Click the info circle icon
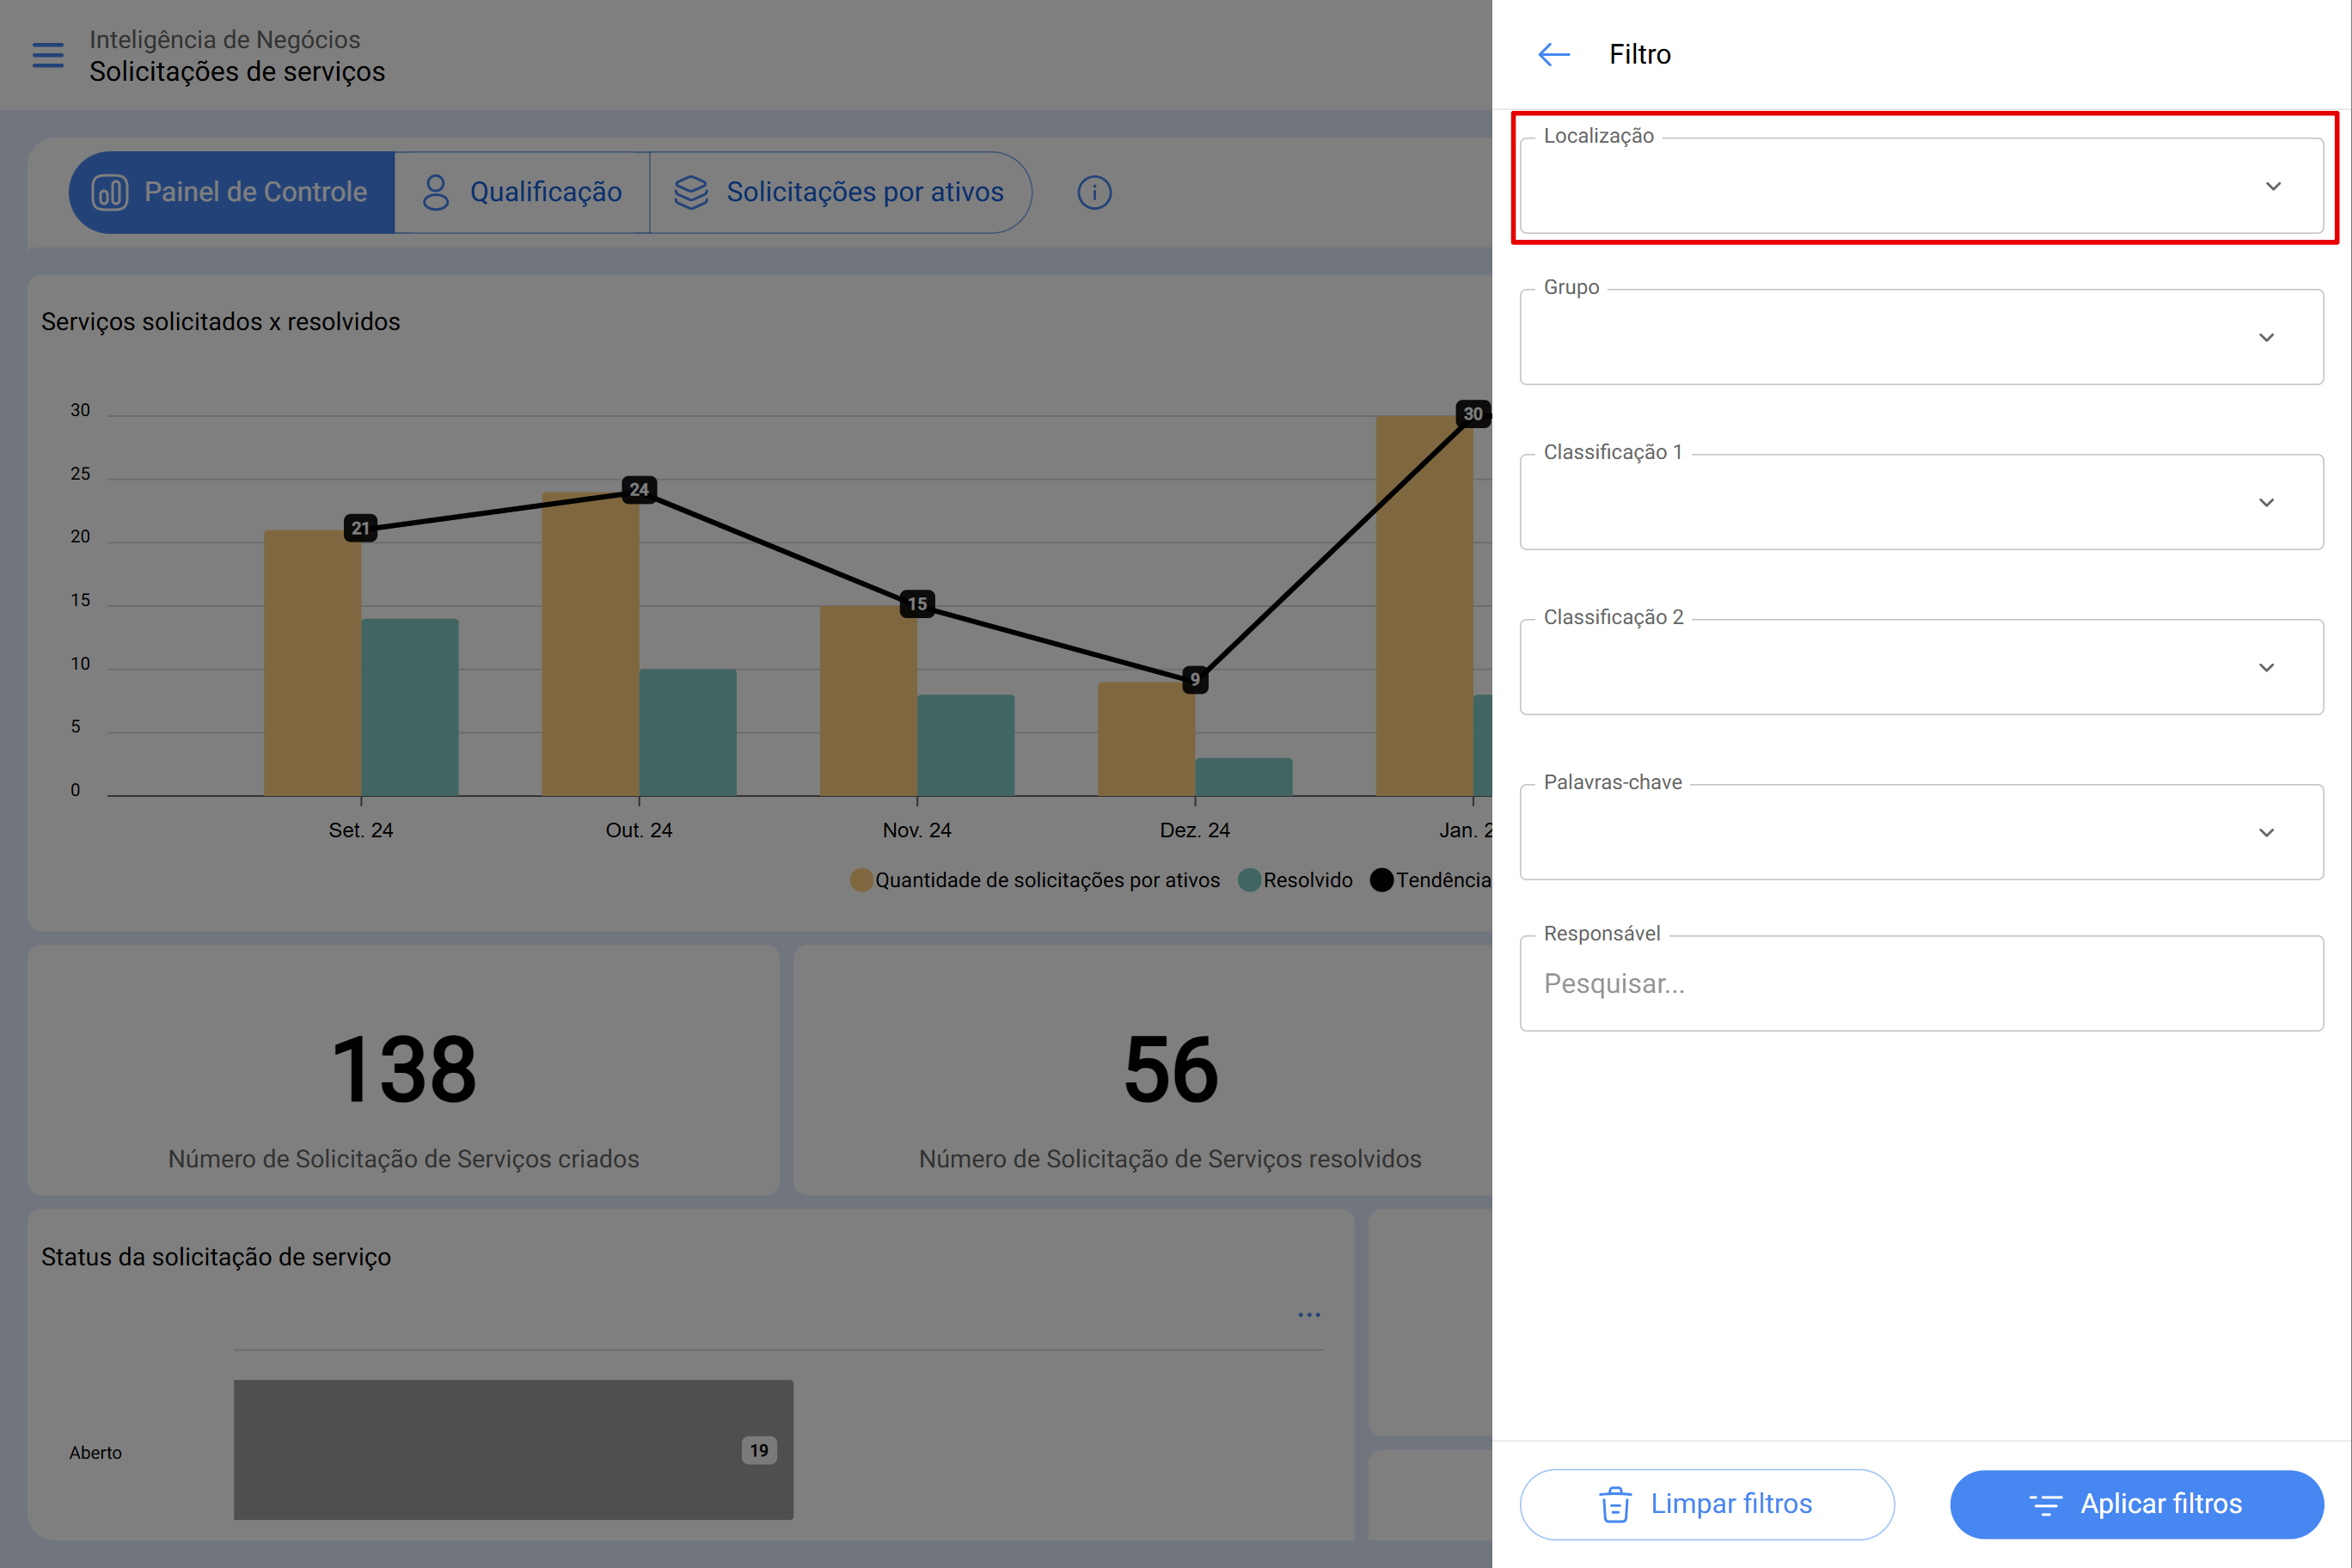Viewport: 2352px width, 1568px height. click(1094, 192)
